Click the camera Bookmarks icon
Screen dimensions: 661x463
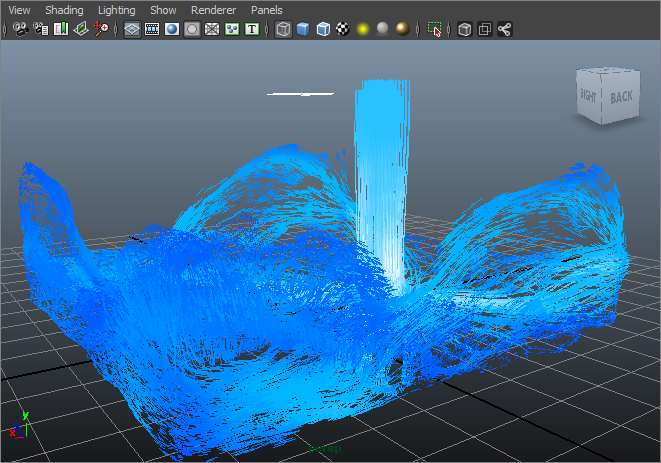tap(61, 29)
